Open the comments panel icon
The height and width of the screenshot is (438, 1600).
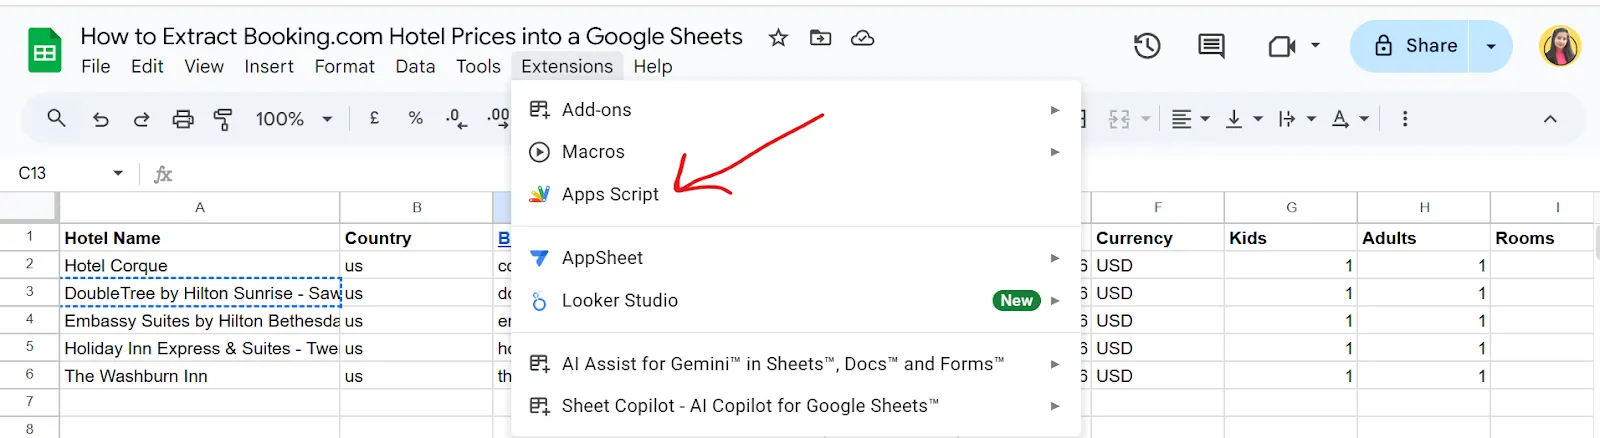(x=1211, y=46)
